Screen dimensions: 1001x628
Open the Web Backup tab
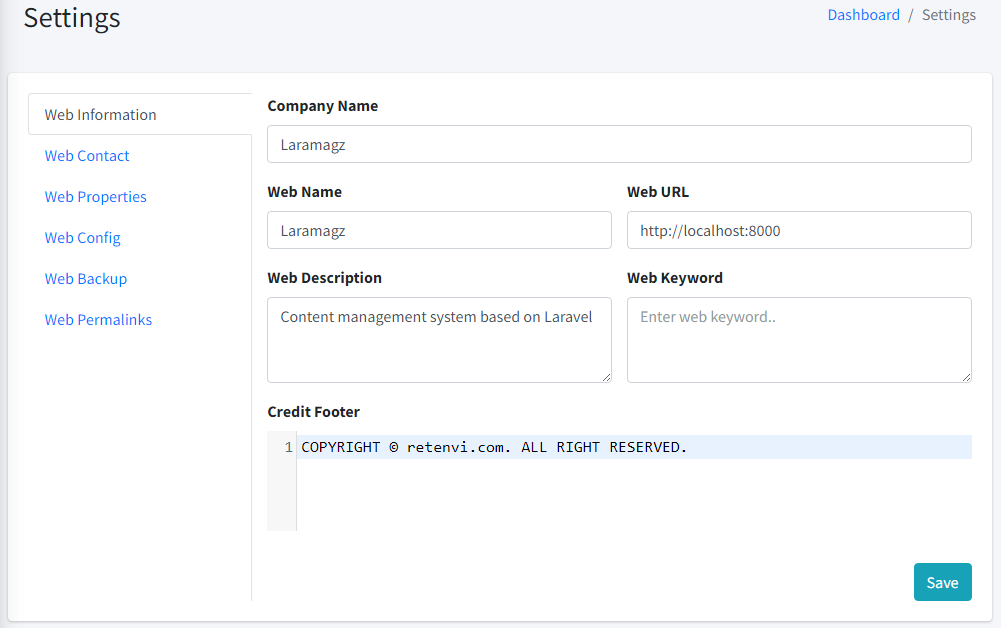[x=86, y=279]
